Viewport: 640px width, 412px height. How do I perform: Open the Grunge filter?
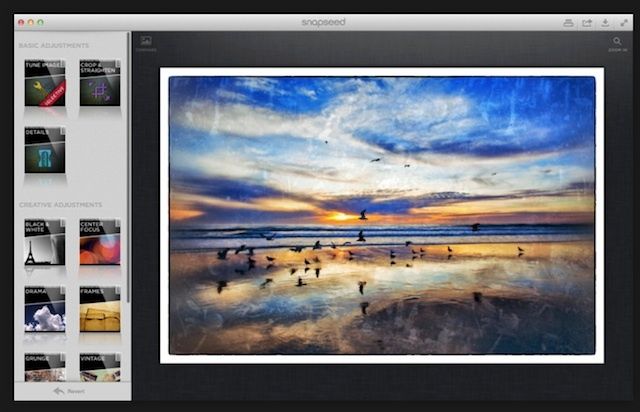click(x=44, y=367)
